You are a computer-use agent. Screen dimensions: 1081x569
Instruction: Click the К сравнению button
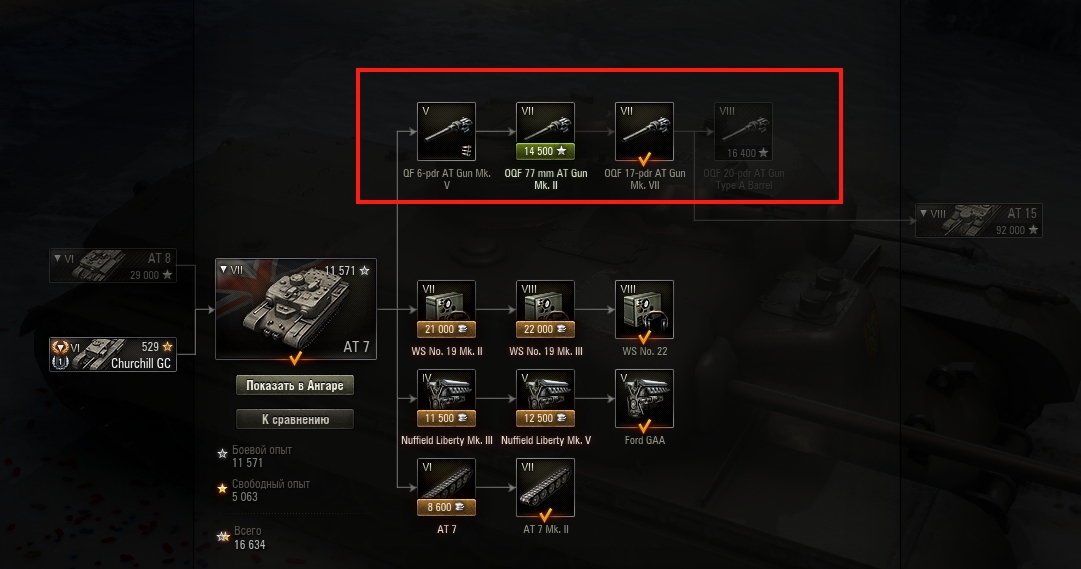click(295, 419)
